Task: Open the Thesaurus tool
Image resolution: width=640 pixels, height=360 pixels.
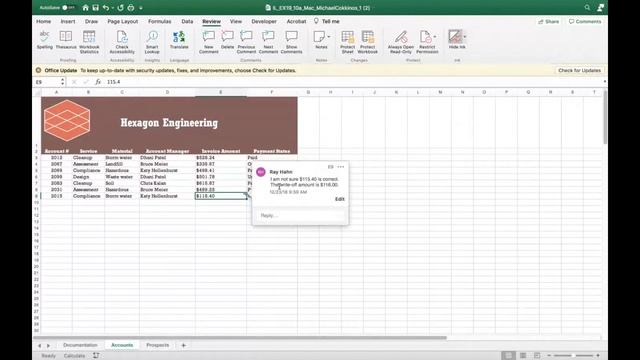Action: click(x=66, y=40)
